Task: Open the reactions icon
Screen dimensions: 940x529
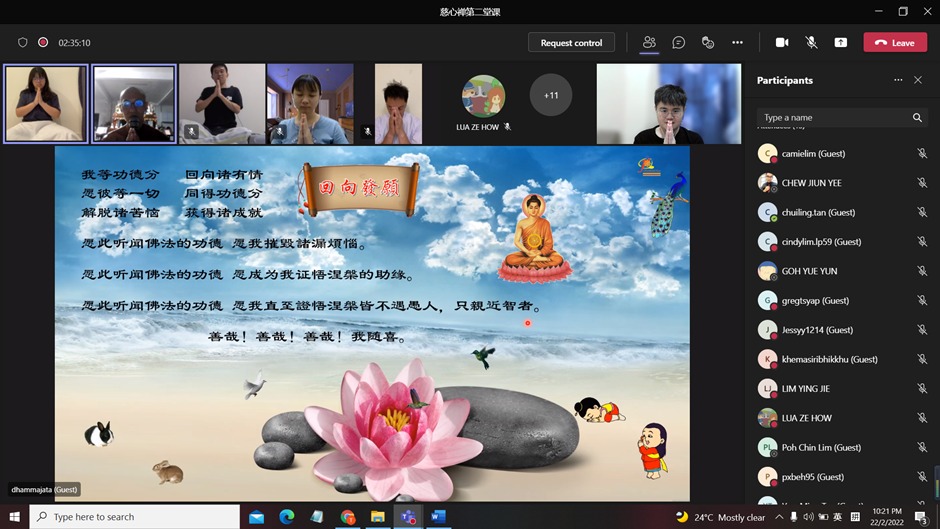Action: coord(708,43)
